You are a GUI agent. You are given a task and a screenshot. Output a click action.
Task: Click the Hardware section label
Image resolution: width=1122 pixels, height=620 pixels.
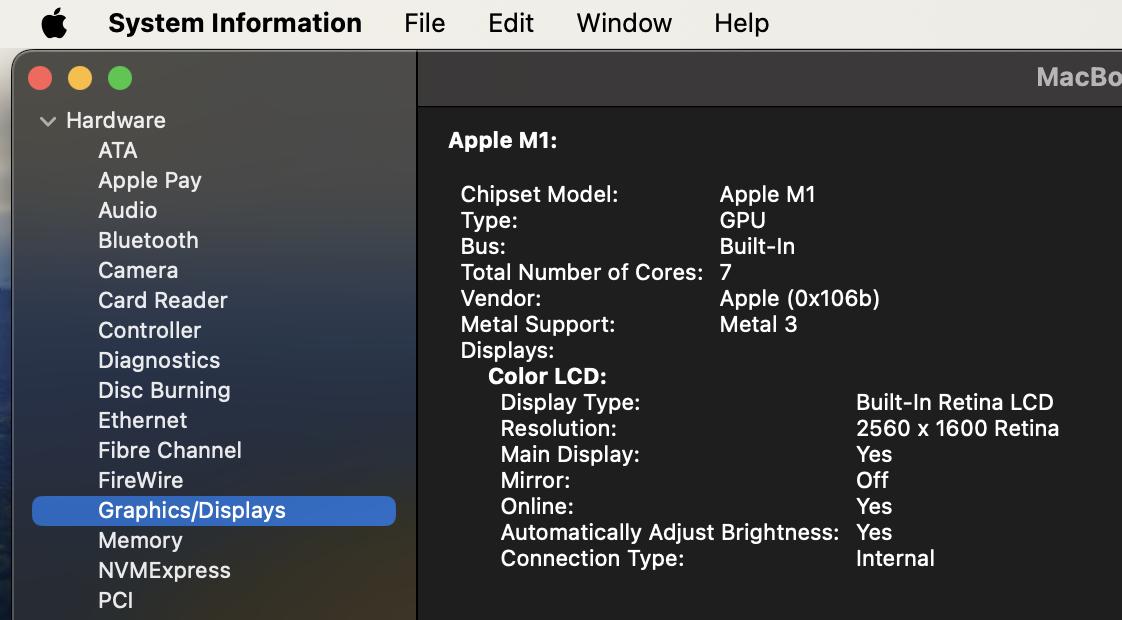(116, 120)
